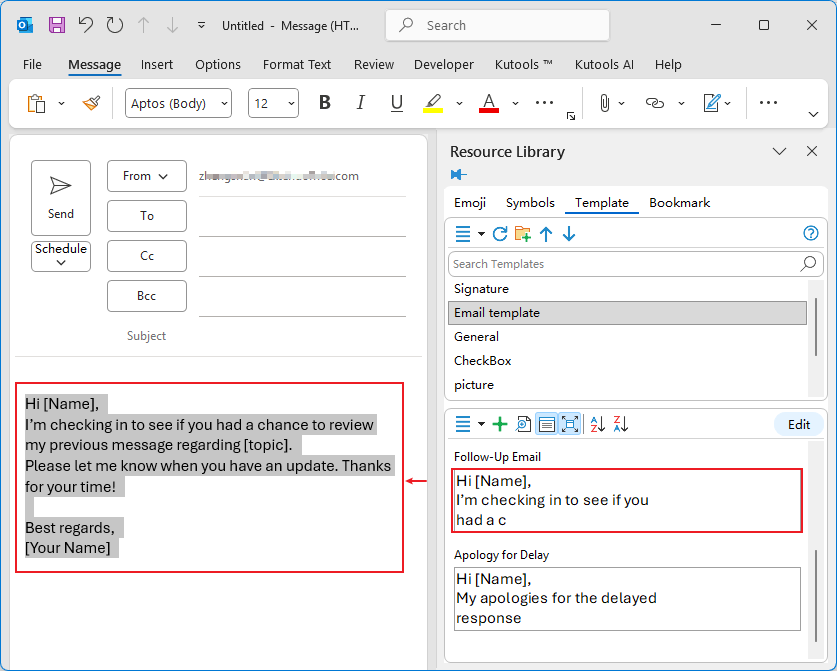Viewport: 837px width, 671px height.
Task: Open Resource Library help icon
Action: coord(811,234)
